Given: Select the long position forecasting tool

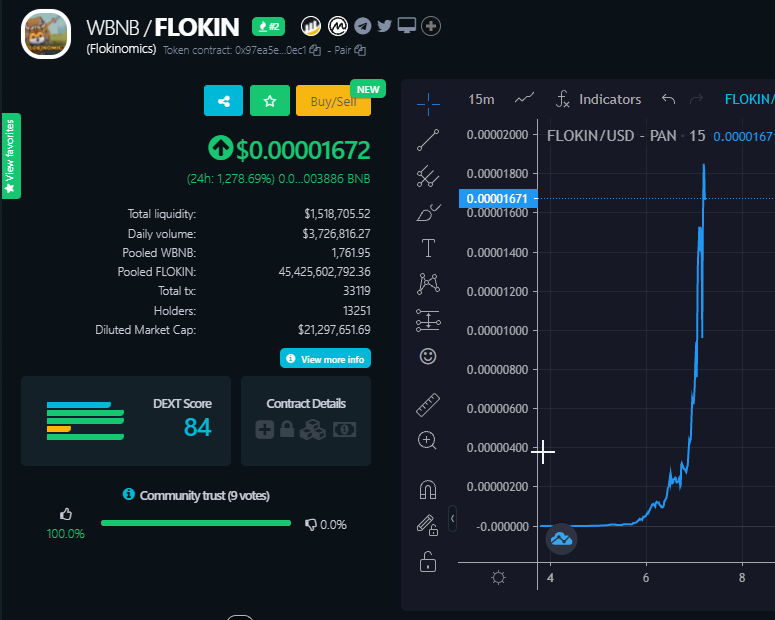Looking at the screenshot, I should (x=428, y=320).
